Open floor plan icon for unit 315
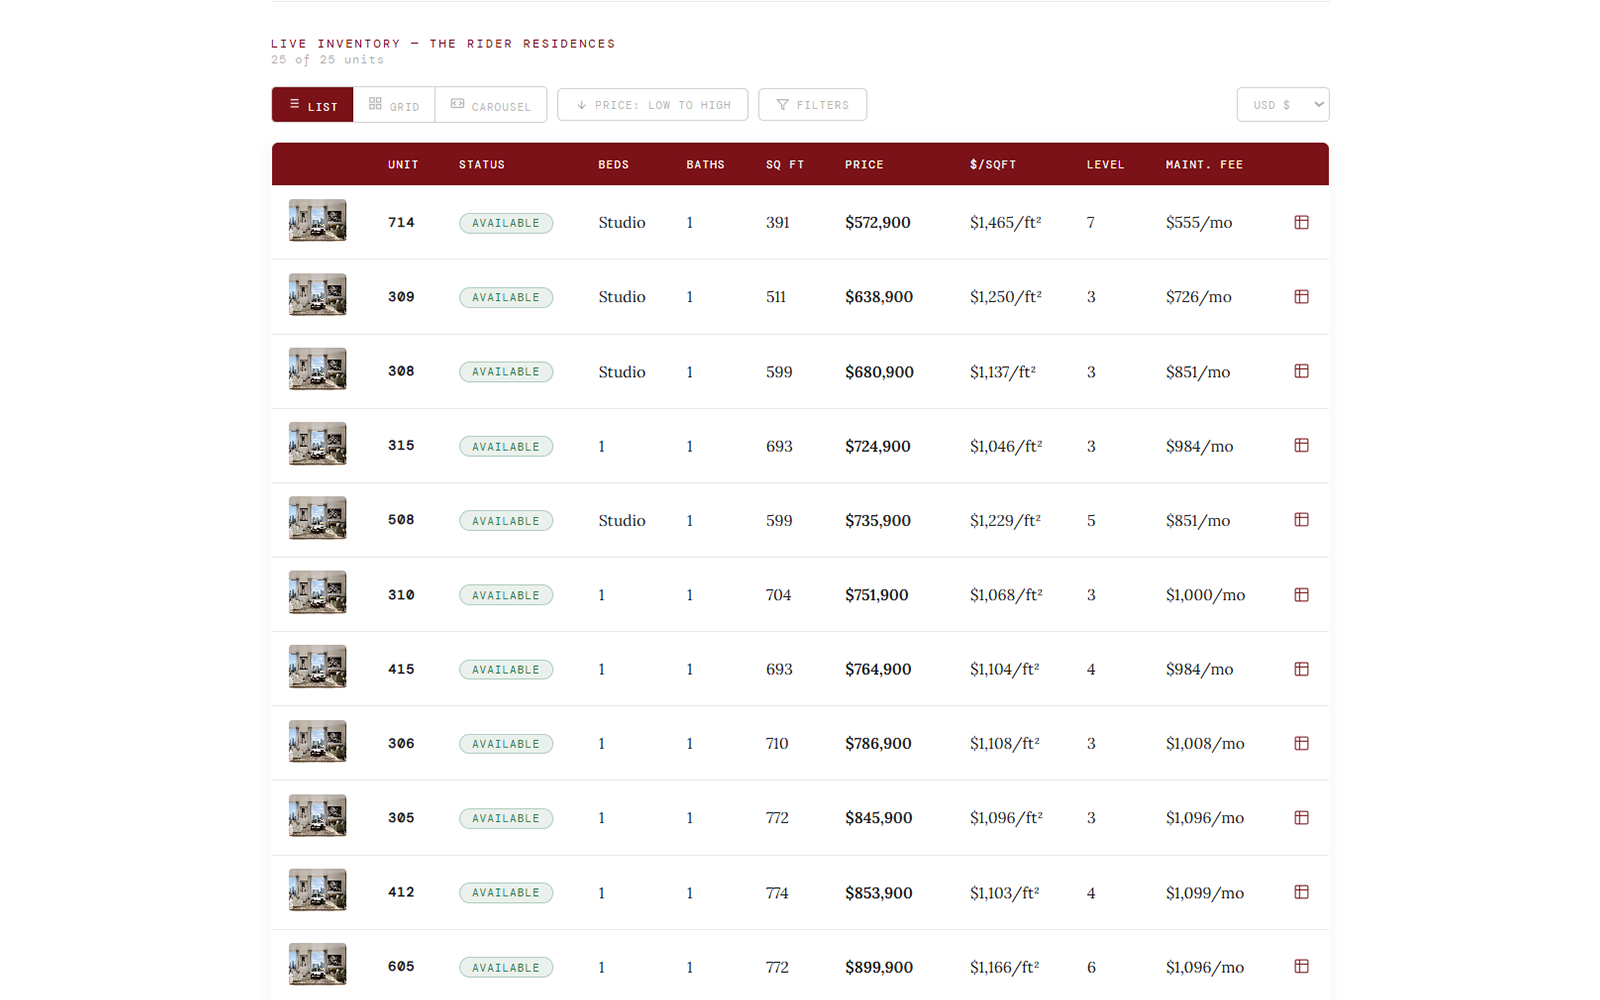 (1301, 445)
